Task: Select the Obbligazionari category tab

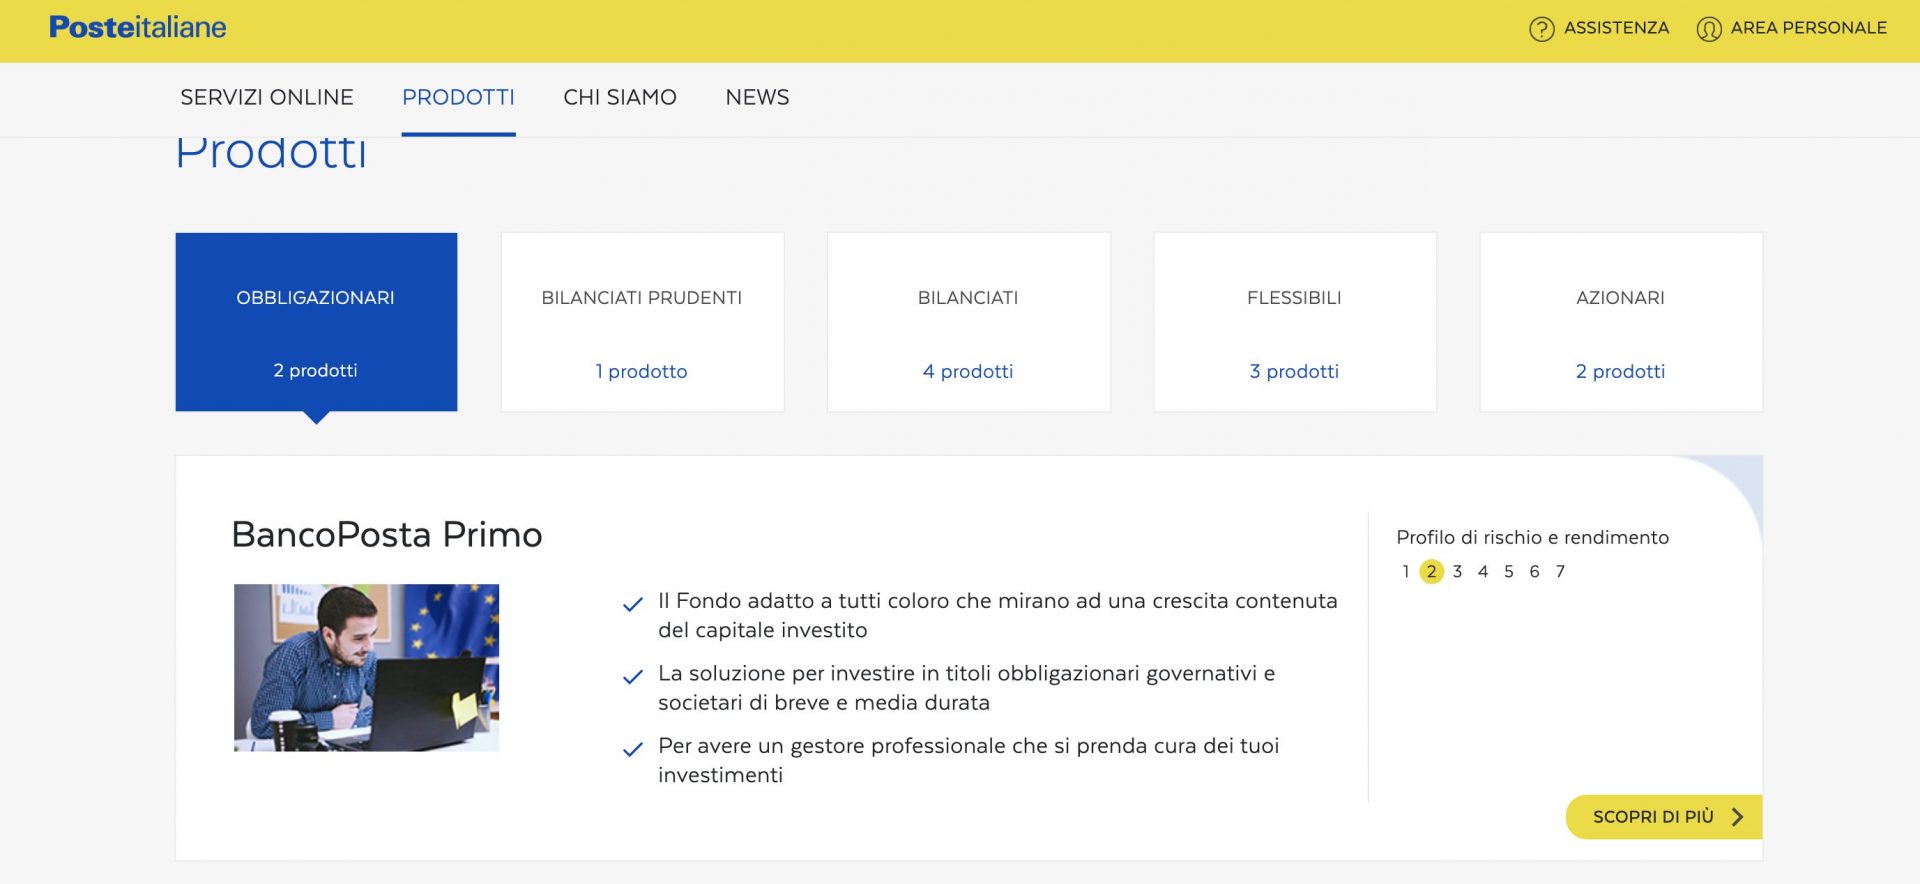Action: (x=316, y=322)
